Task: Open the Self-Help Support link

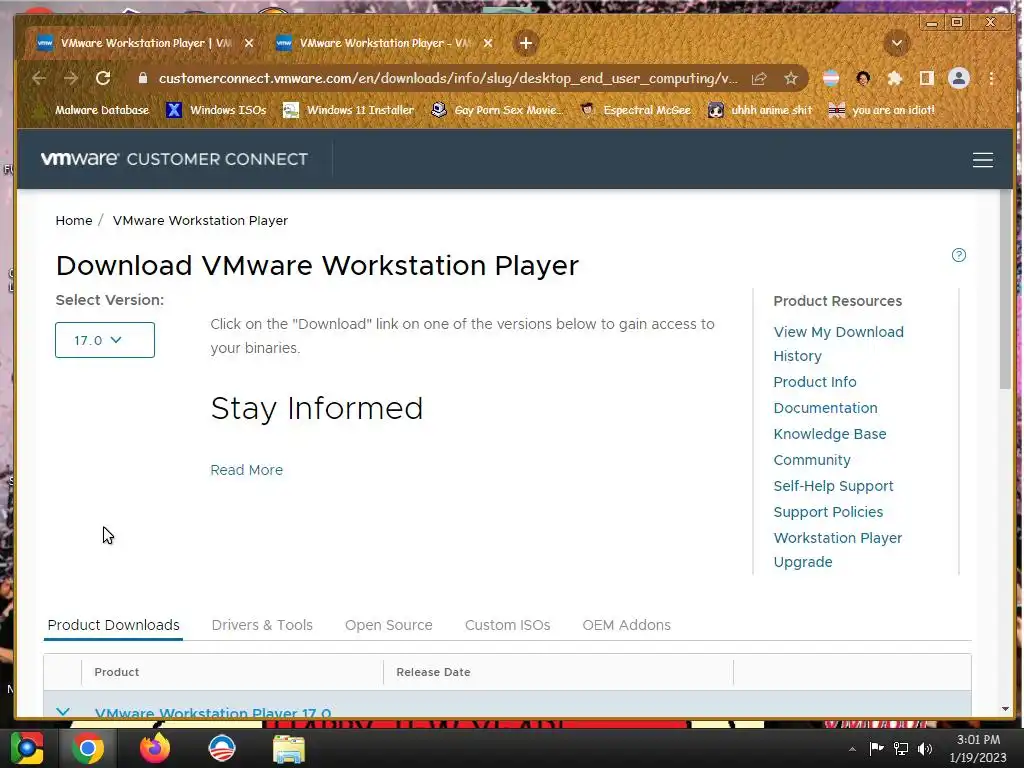Action: tap(833, 487)
